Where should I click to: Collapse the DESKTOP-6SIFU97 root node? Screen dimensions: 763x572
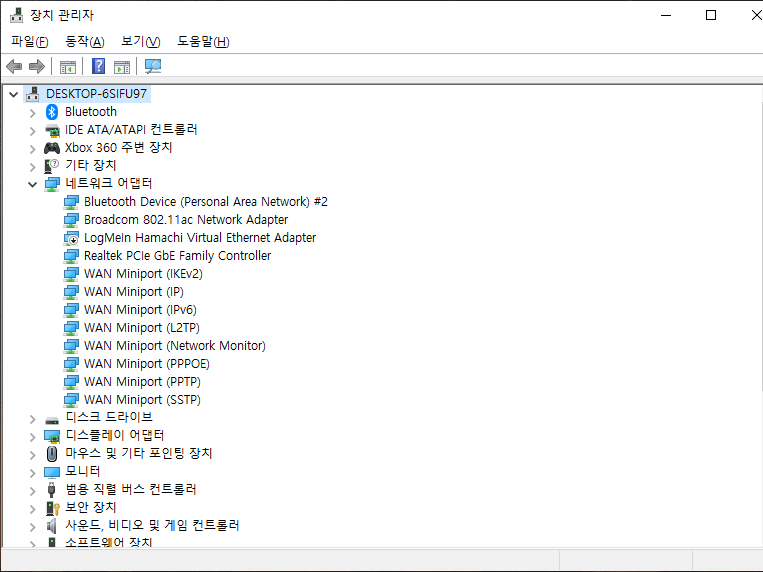[x=14, y=94]
